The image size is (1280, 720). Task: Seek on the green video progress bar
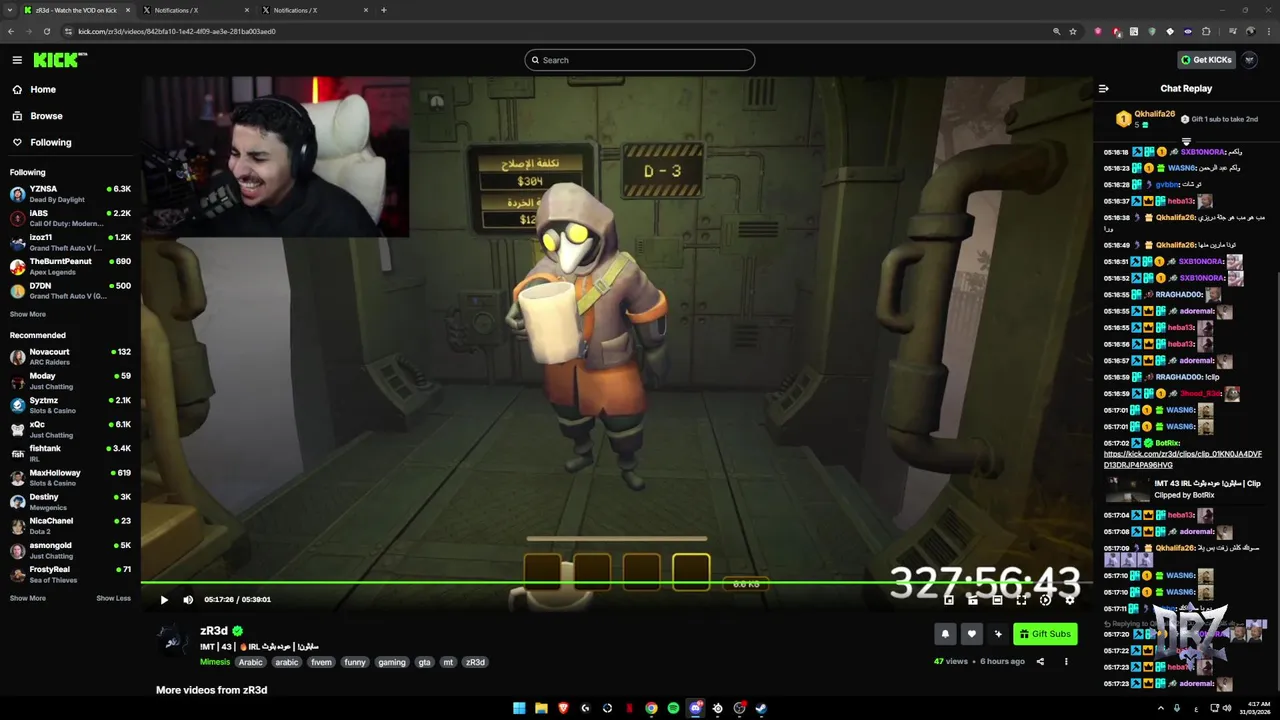click(616, 582)
